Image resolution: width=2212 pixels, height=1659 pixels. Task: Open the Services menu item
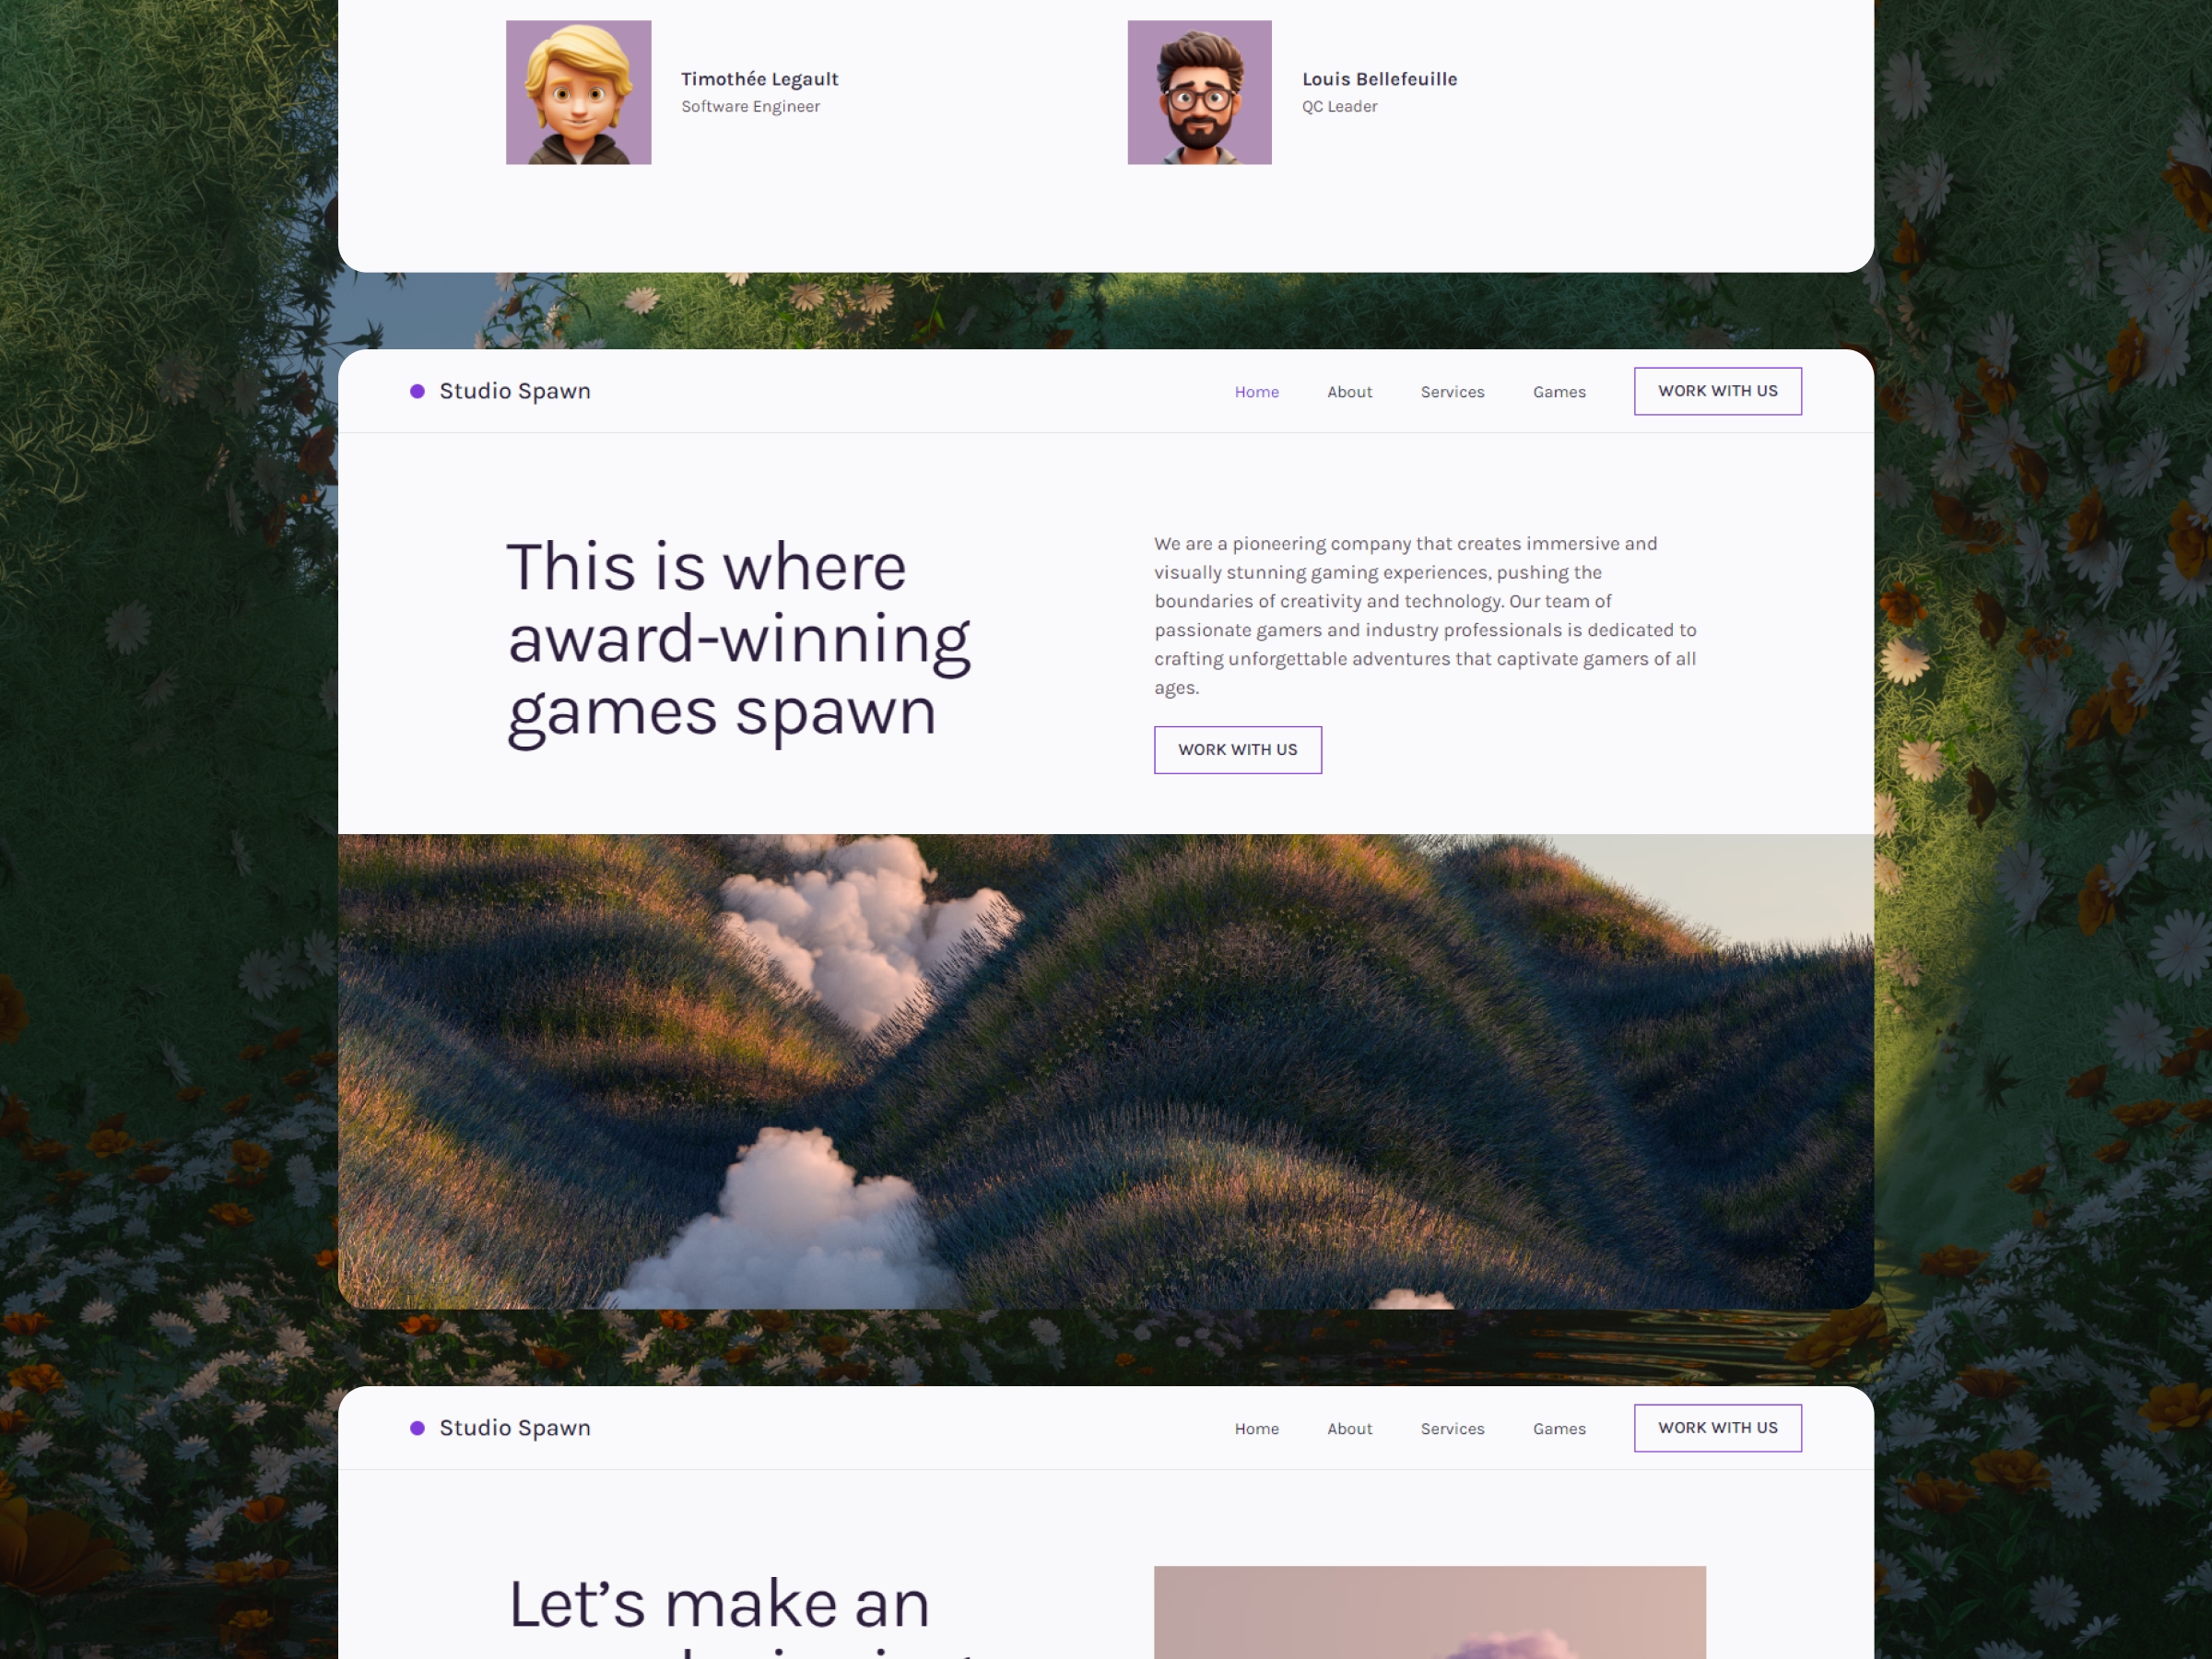coord(1453,391)
